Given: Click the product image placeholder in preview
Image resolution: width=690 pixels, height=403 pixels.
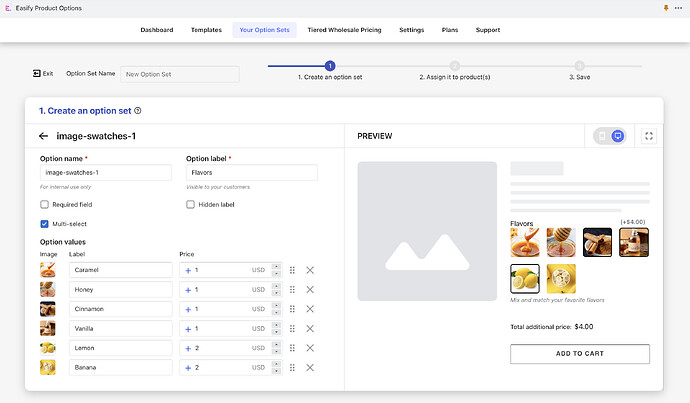Looking at the screenshot, I should 427,231.
